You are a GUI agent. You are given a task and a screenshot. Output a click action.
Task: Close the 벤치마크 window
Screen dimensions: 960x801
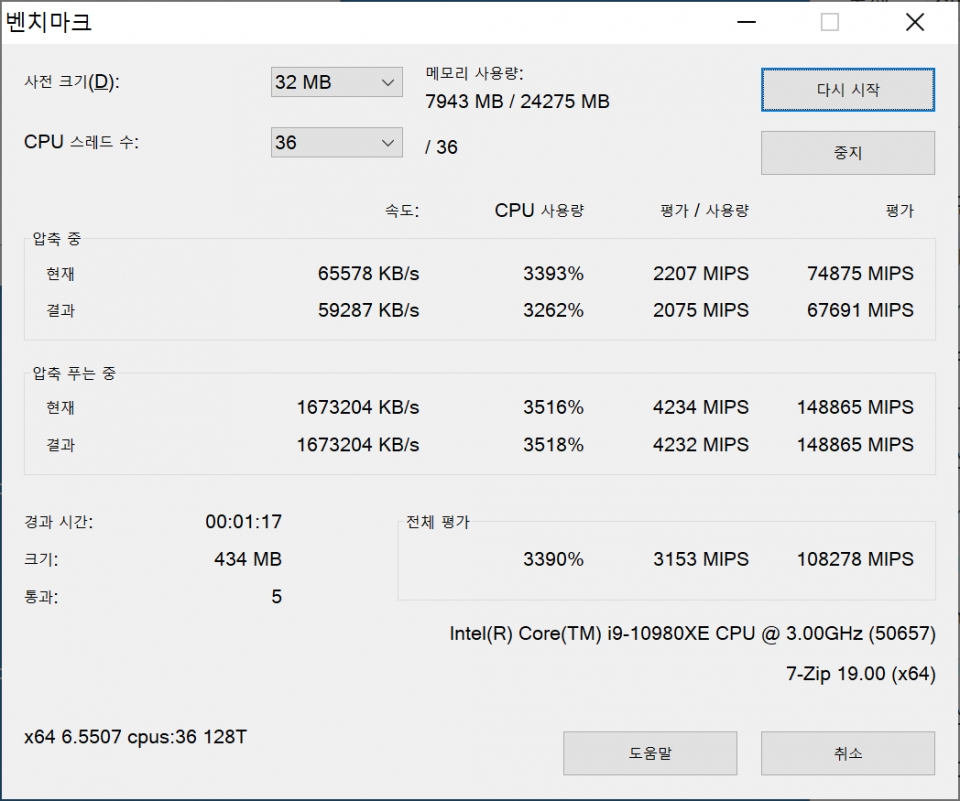click(x=914, y=23)
